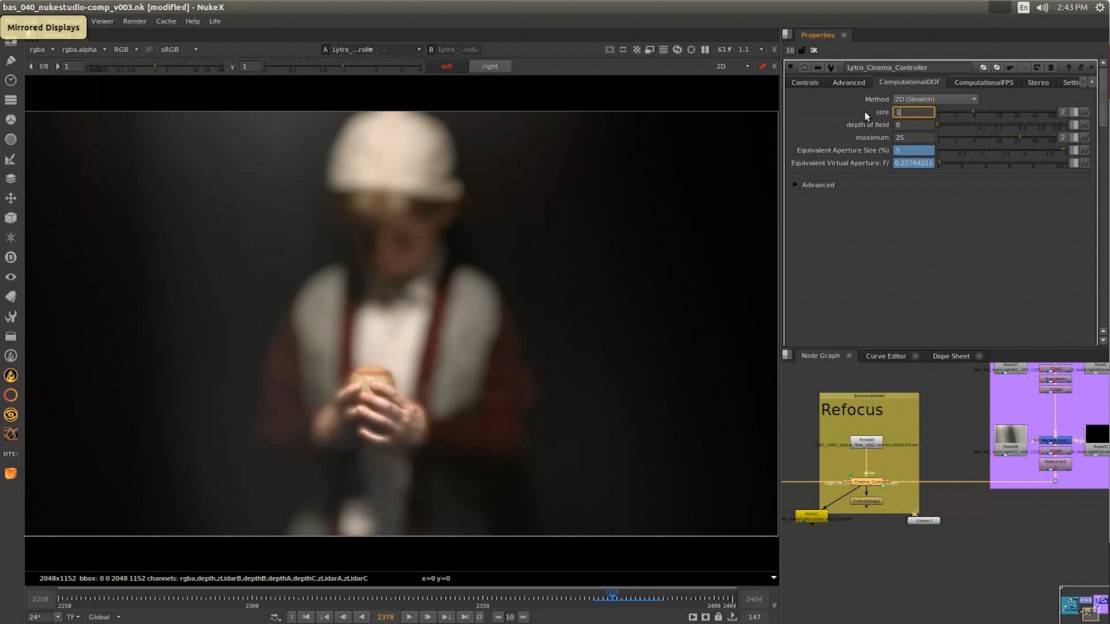This screenshot has width=1110, height=624.
Task: Open the Method dropdown showing 2D
Action: (x=934, y=99)
